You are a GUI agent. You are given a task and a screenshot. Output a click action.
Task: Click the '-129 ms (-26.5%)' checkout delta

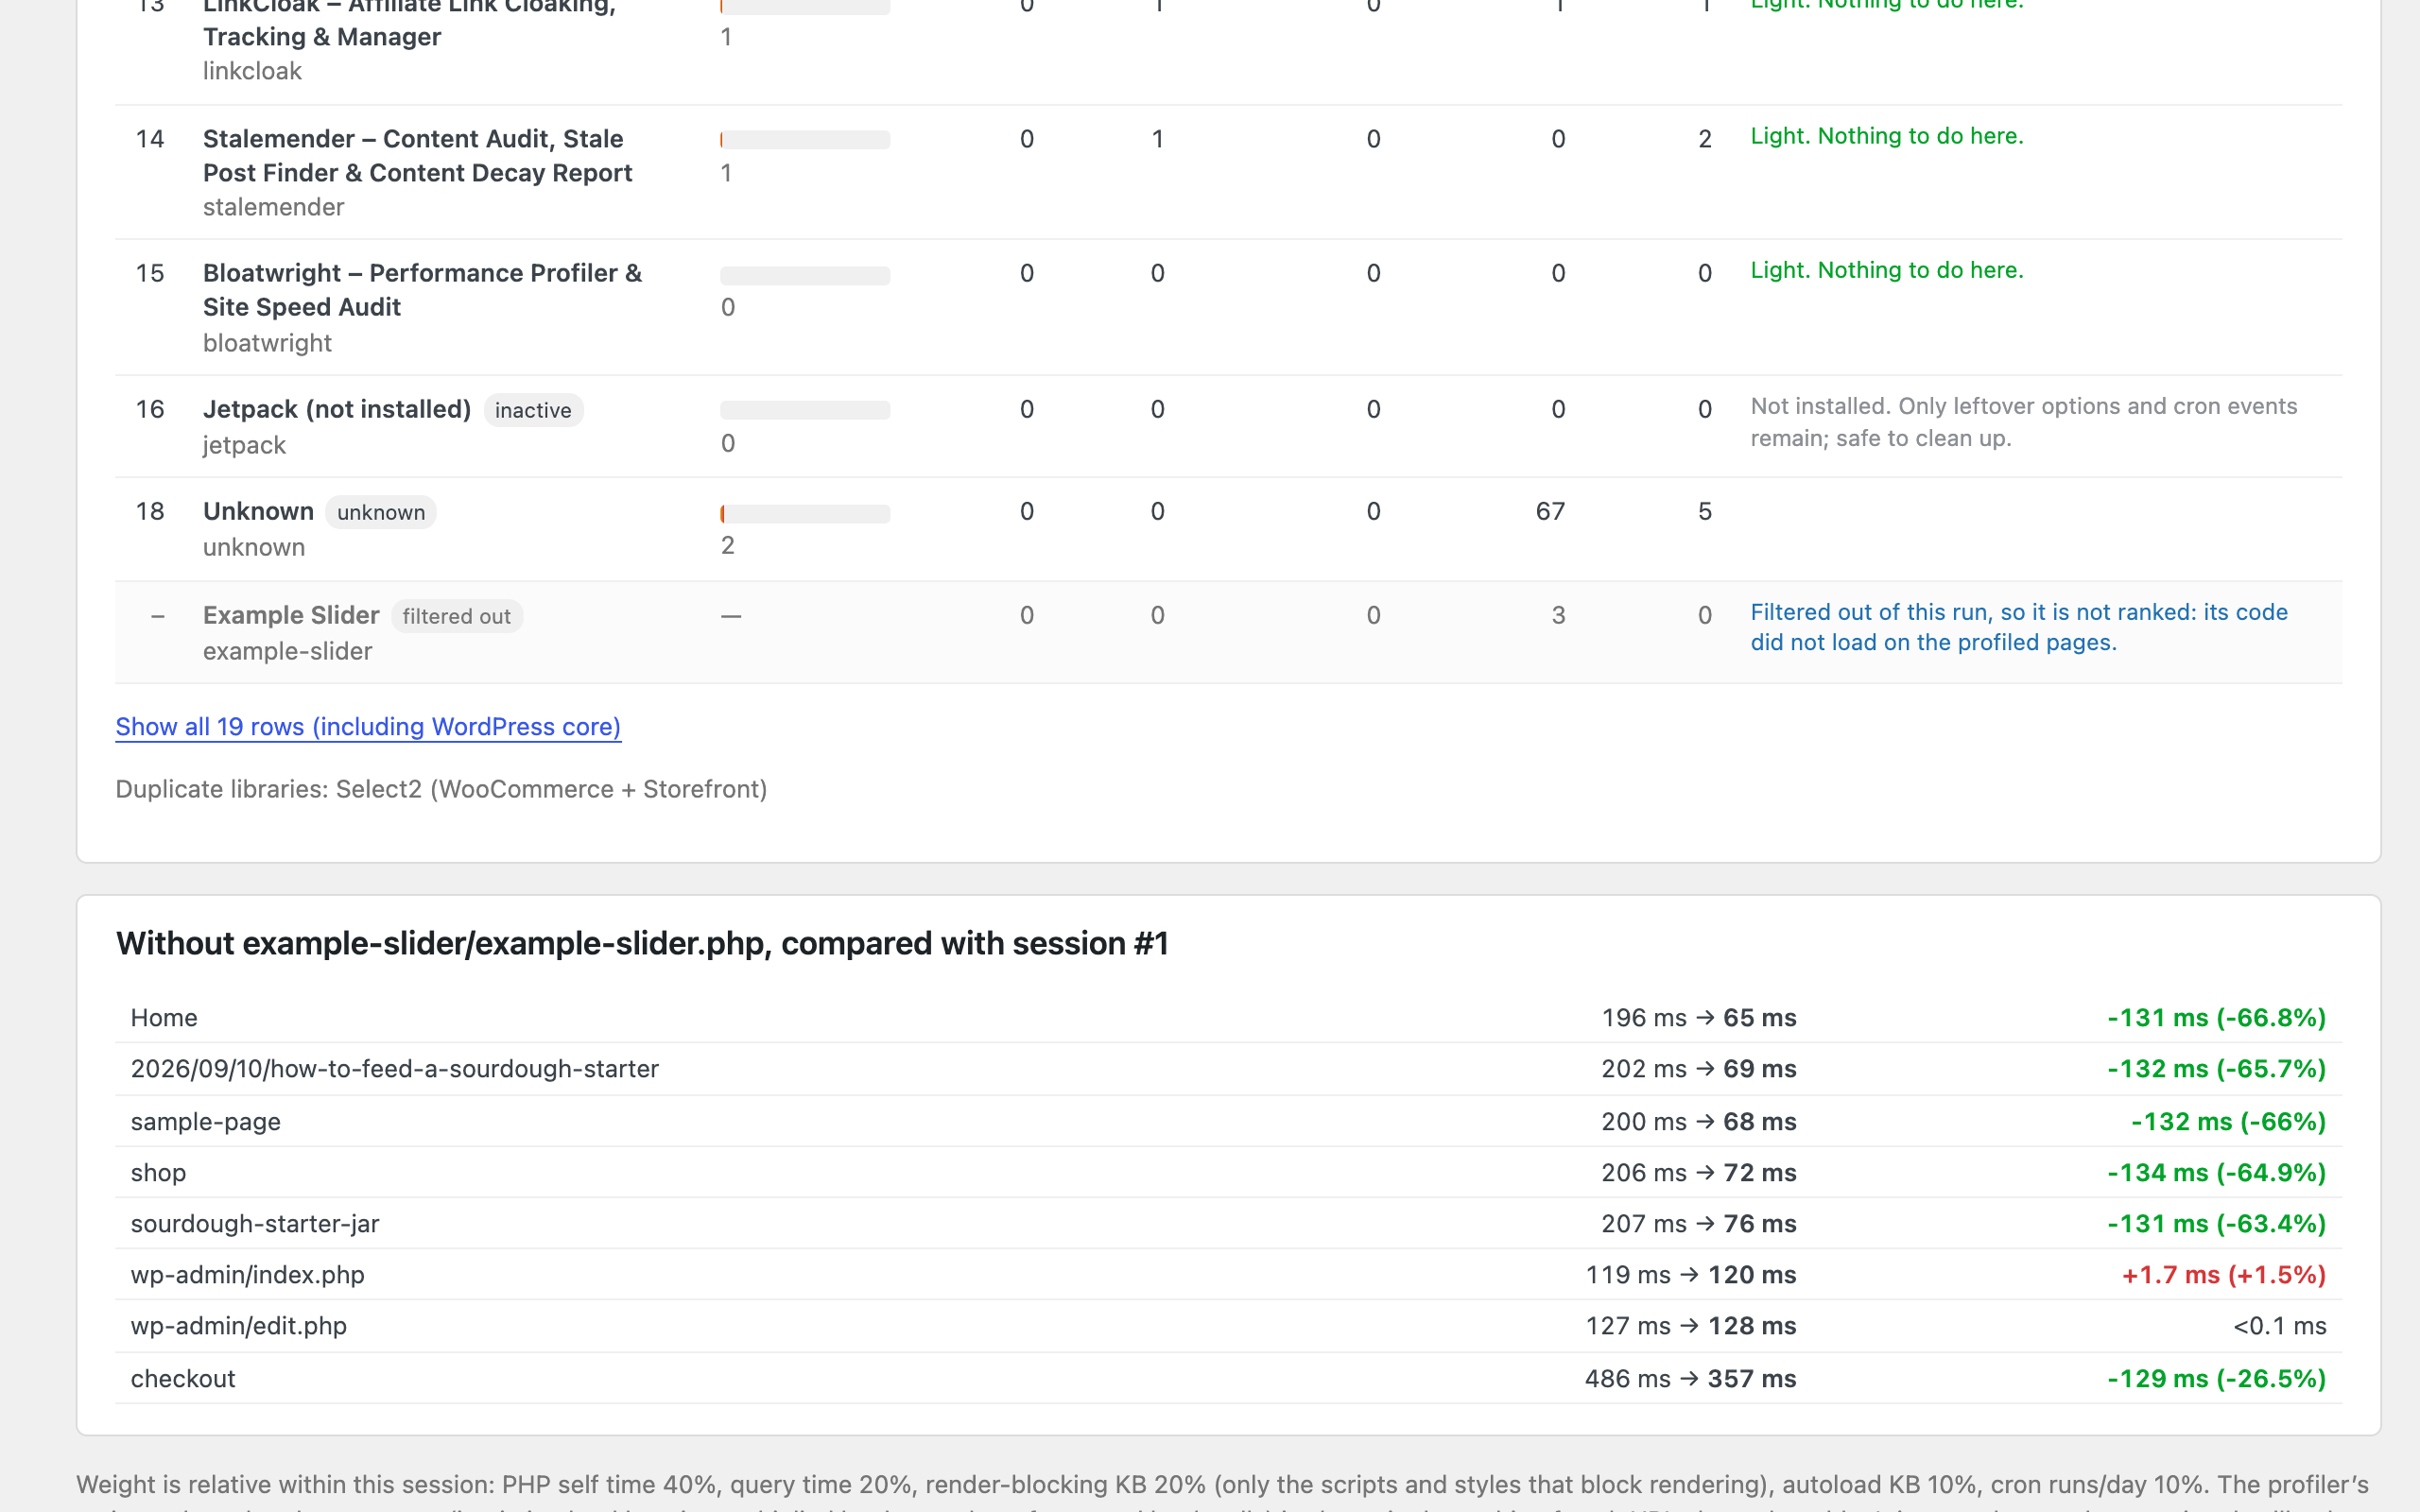[x=2216, y=1378]
